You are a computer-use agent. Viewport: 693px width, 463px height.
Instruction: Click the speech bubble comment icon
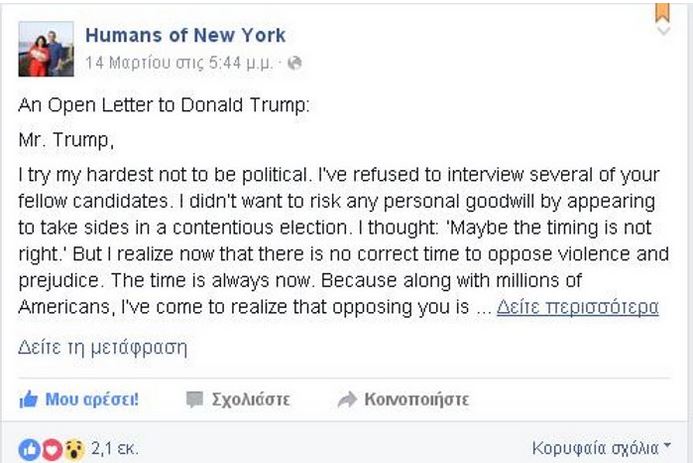point(194,400)
